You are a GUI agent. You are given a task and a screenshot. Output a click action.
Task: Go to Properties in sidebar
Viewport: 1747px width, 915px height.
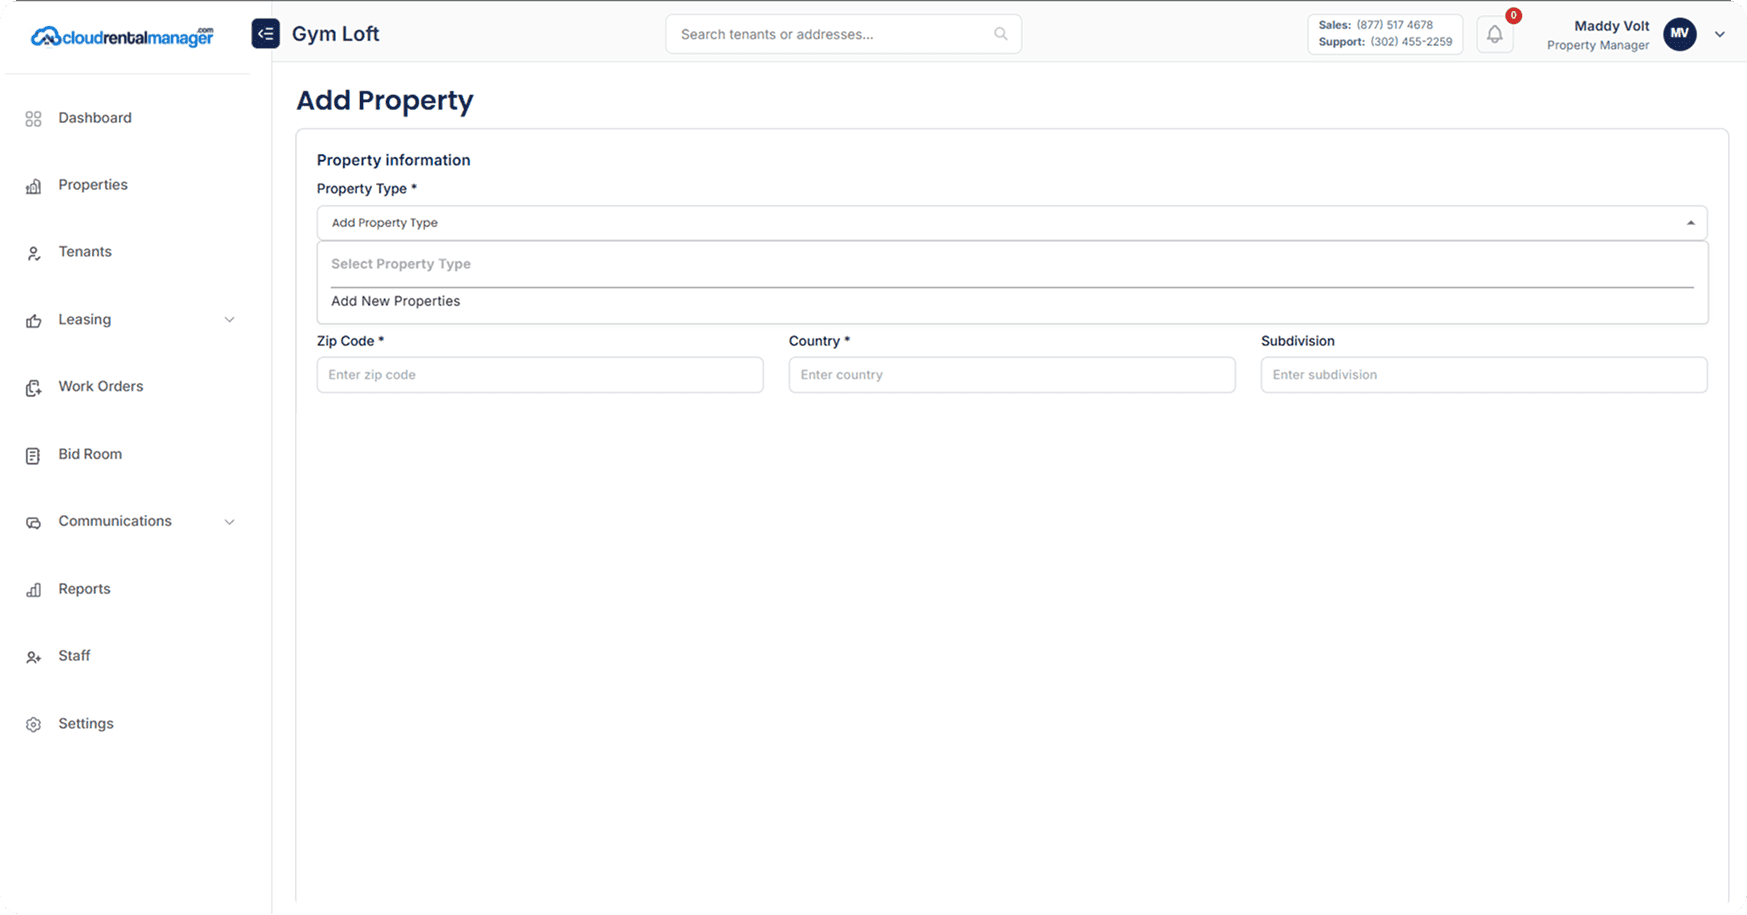click(93, 185)
